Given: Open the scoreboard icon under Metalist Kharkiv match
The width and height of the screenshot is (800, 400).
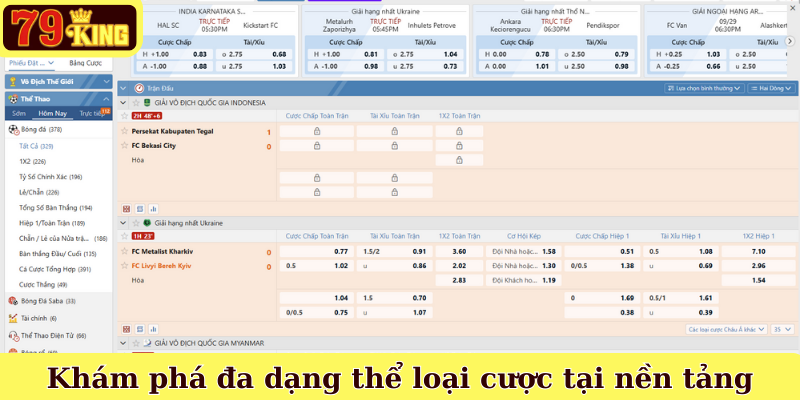Looking at the screenshot, I should [x=140, y=329].
